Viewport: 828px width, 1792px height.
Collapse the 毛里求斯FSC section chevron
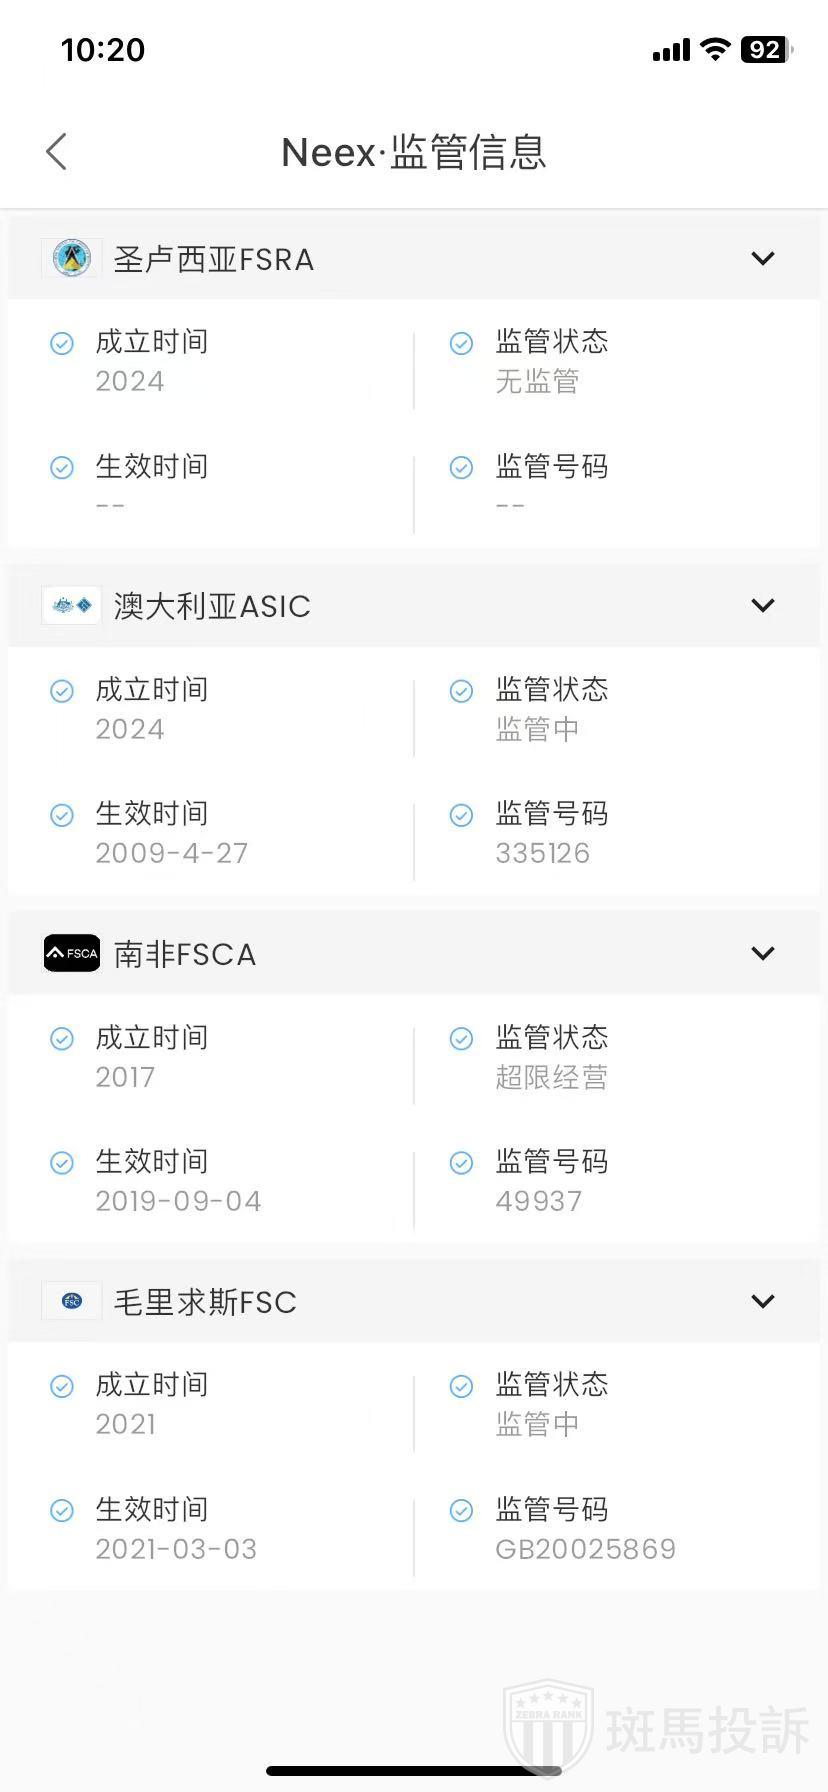tap(763, 1301)
